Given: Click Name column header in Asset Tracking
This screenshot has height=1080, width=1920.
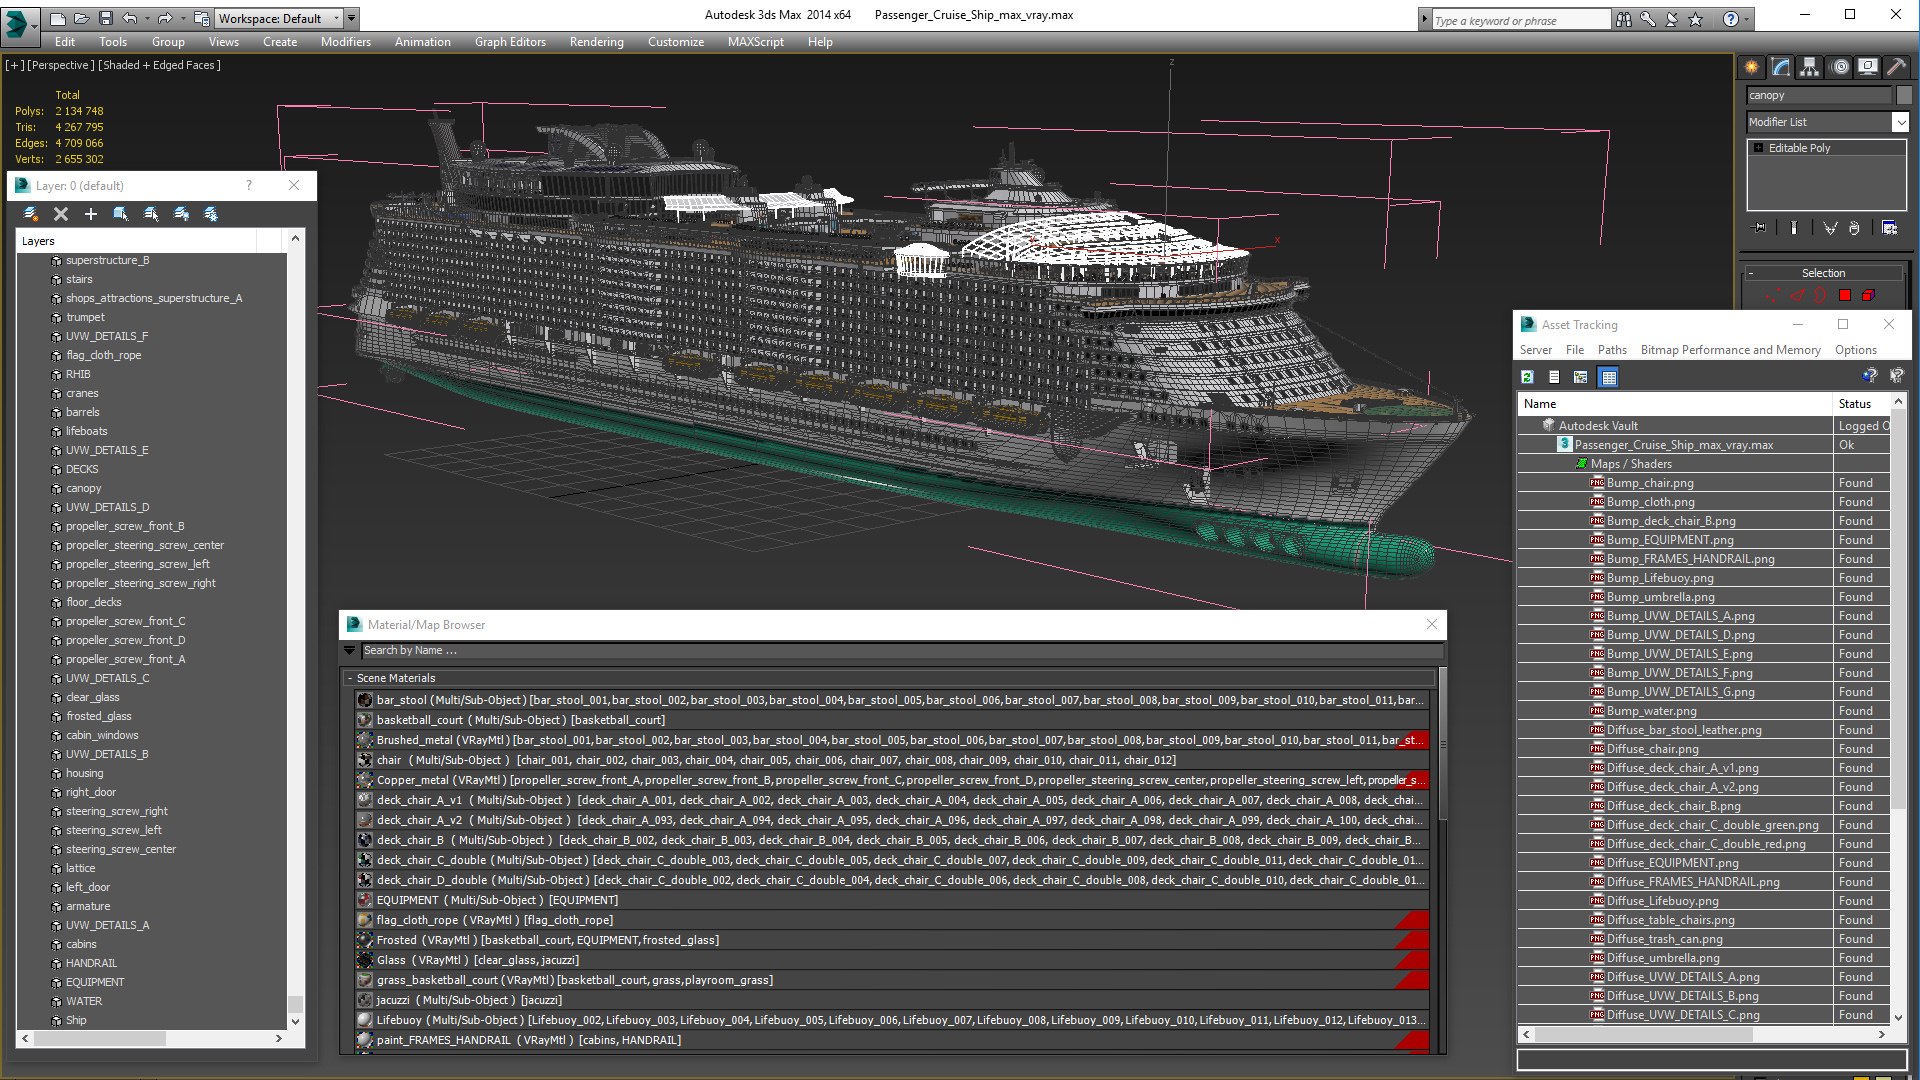Looking at the screenshot, I should tap(1675, 404).
